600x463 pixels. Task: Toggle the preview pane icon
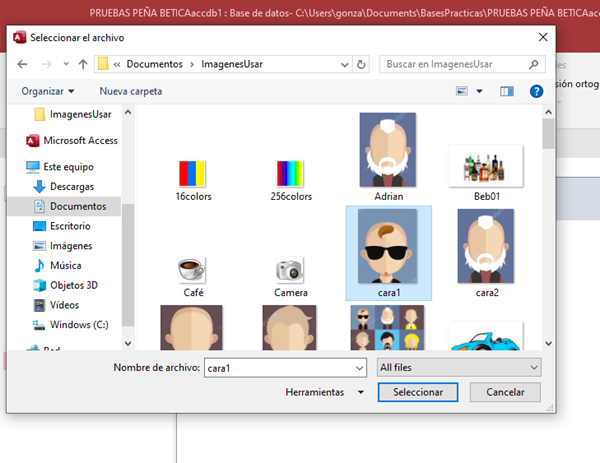click(x=508, y=91)
